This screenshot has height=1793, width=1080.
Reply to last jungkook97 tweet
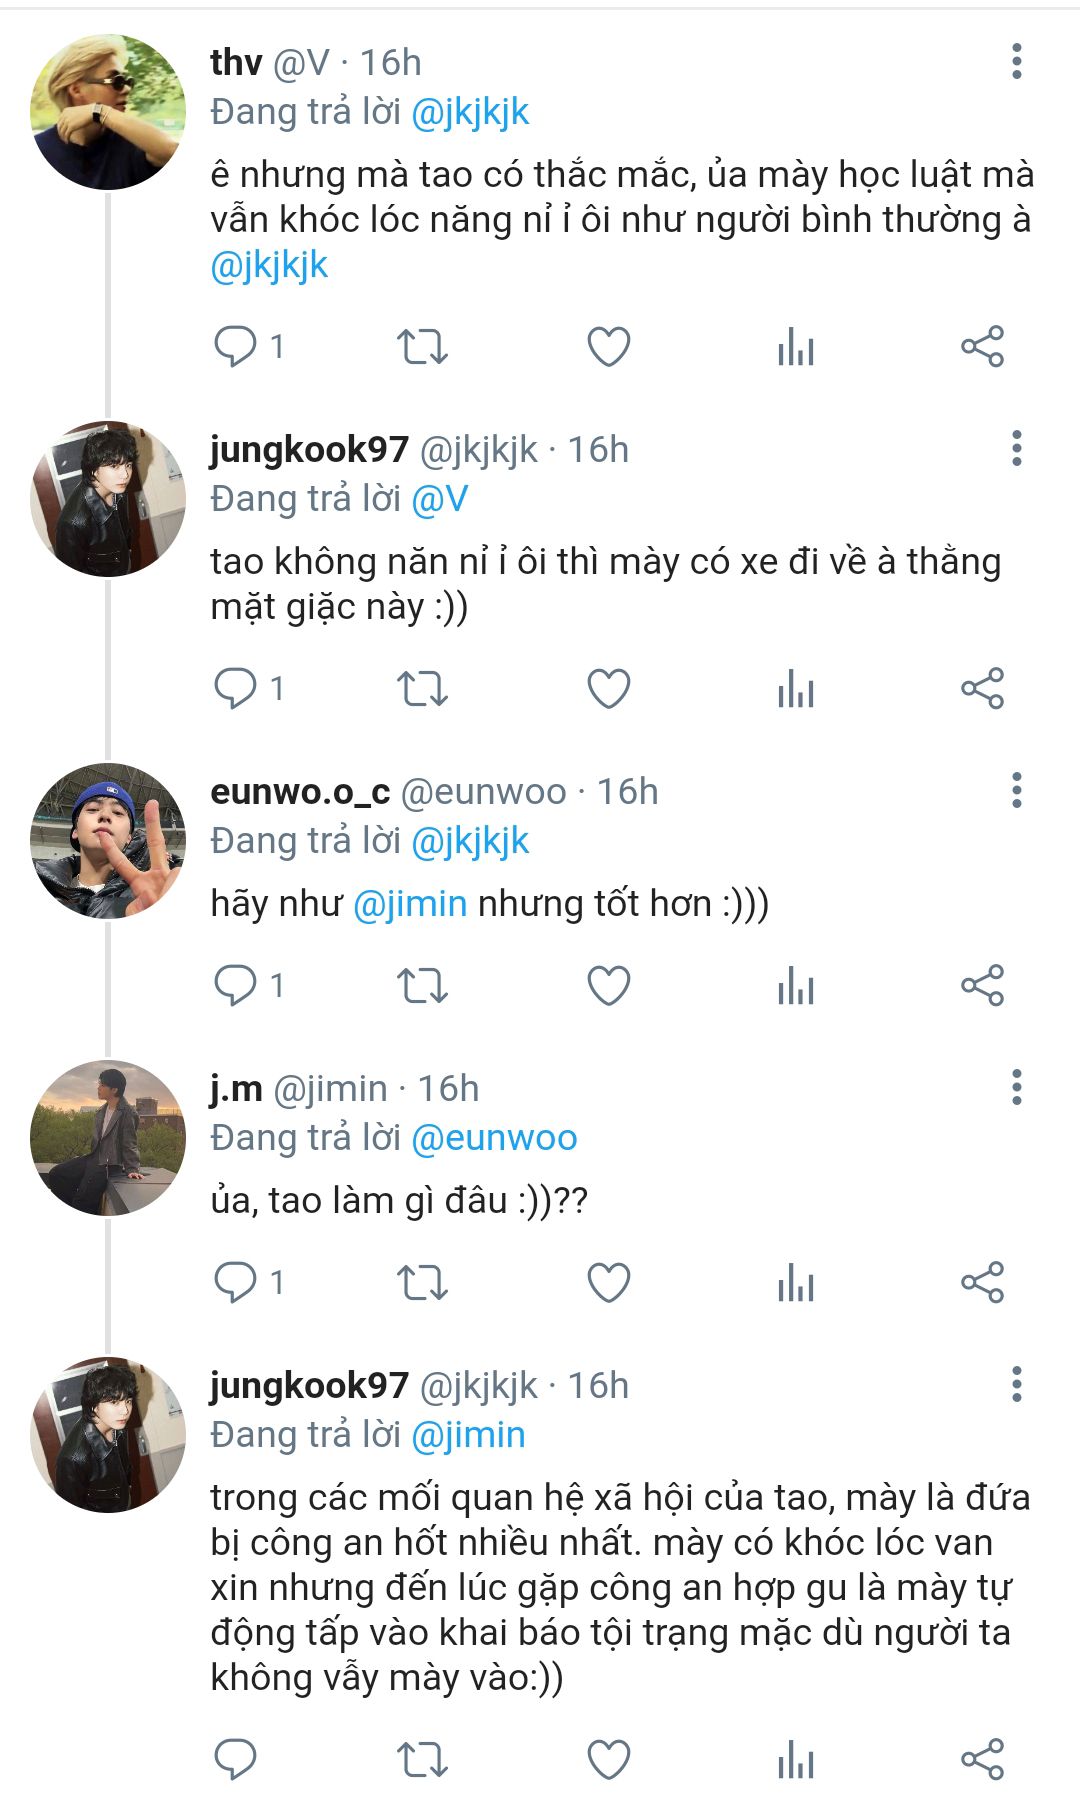236,1760
